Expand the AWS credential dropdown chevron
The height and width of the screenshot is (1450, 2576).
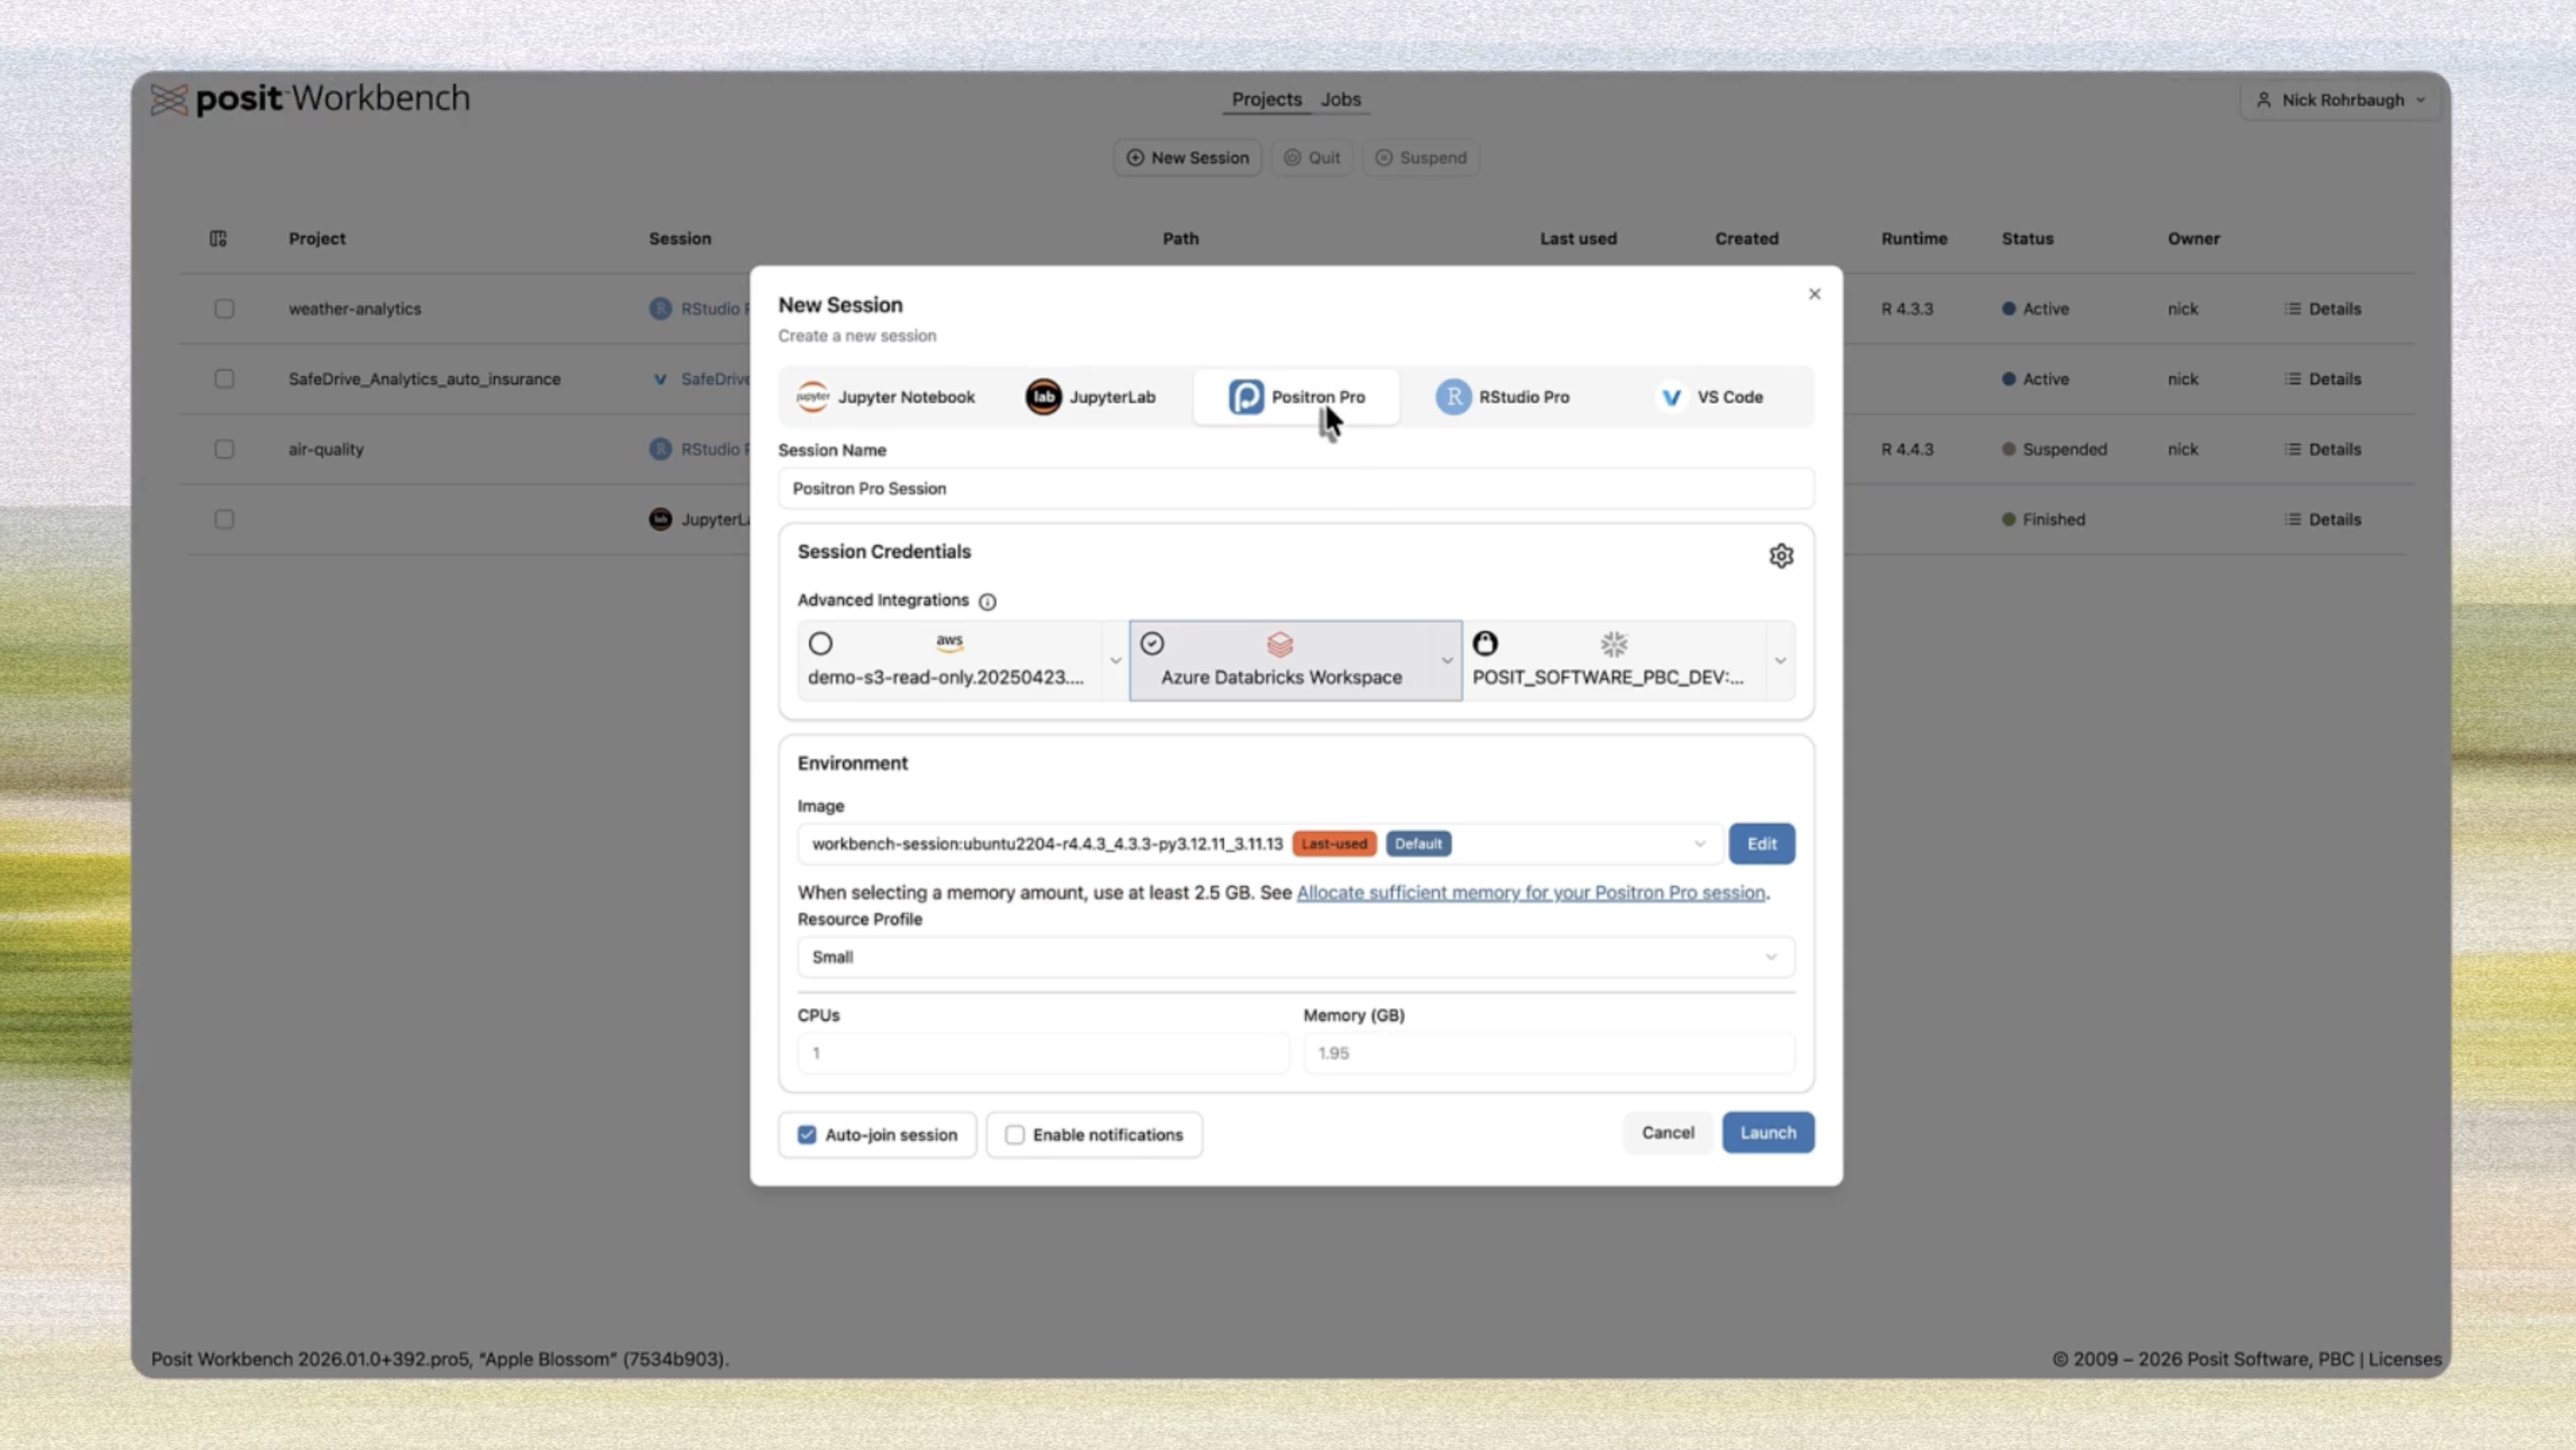tap(1115, 660)
